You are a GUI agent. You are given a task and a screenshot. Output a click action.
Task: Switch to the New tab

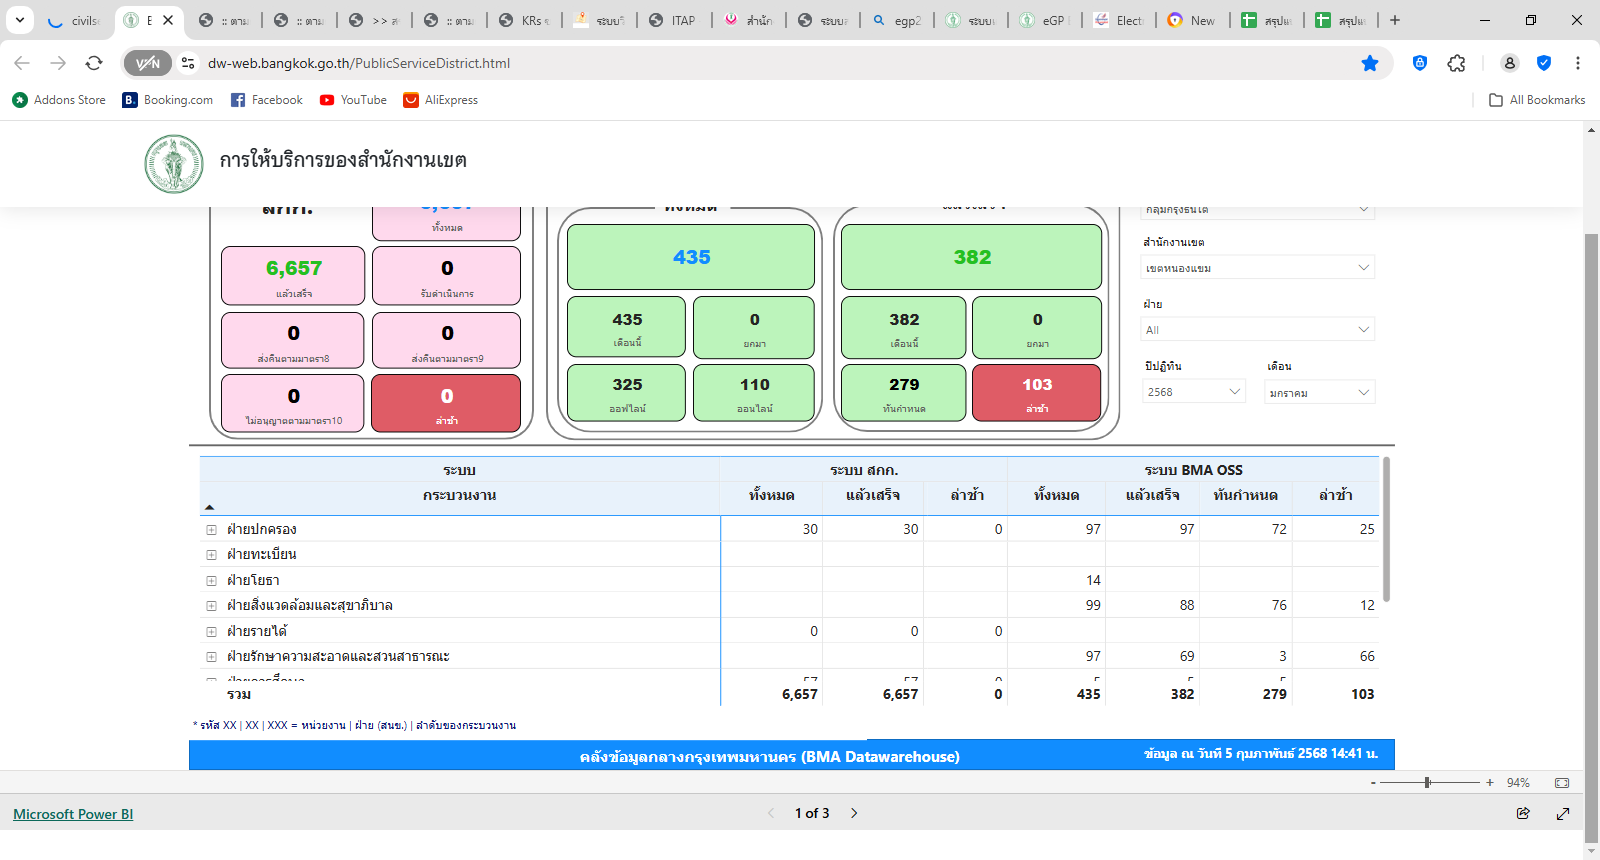pos(1194,20)
